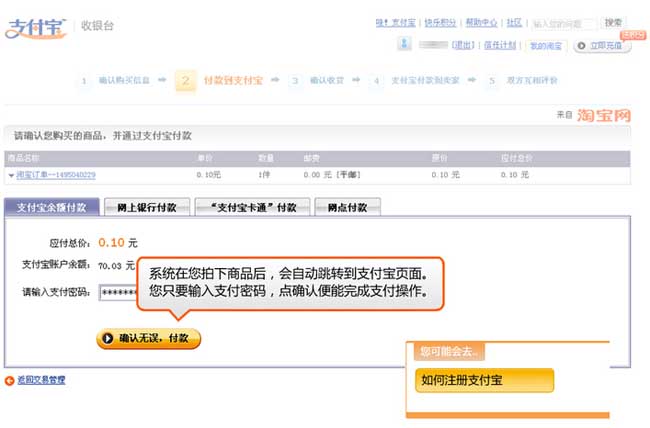Switch to "支付宝卡通"付款 tab

[252, 207]
